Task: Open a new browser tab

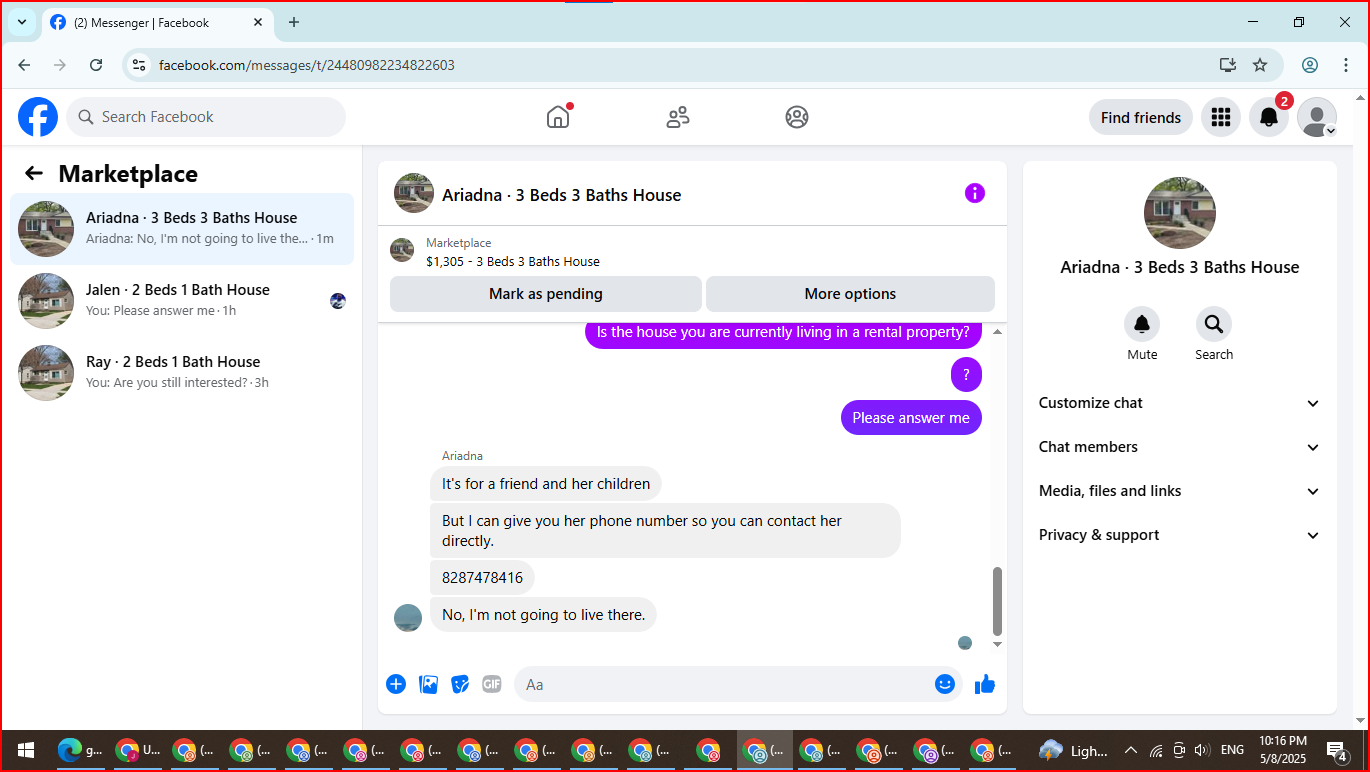Action: pos(294,22)
